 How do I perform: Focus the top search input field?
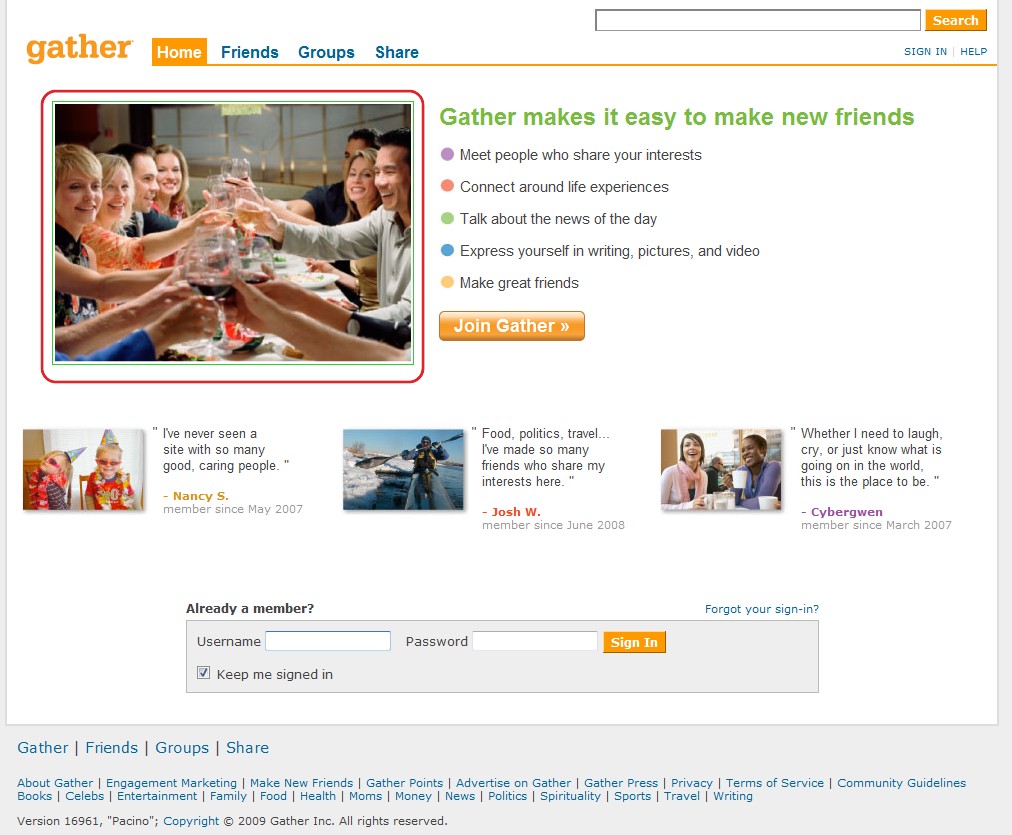pos(758,20)
